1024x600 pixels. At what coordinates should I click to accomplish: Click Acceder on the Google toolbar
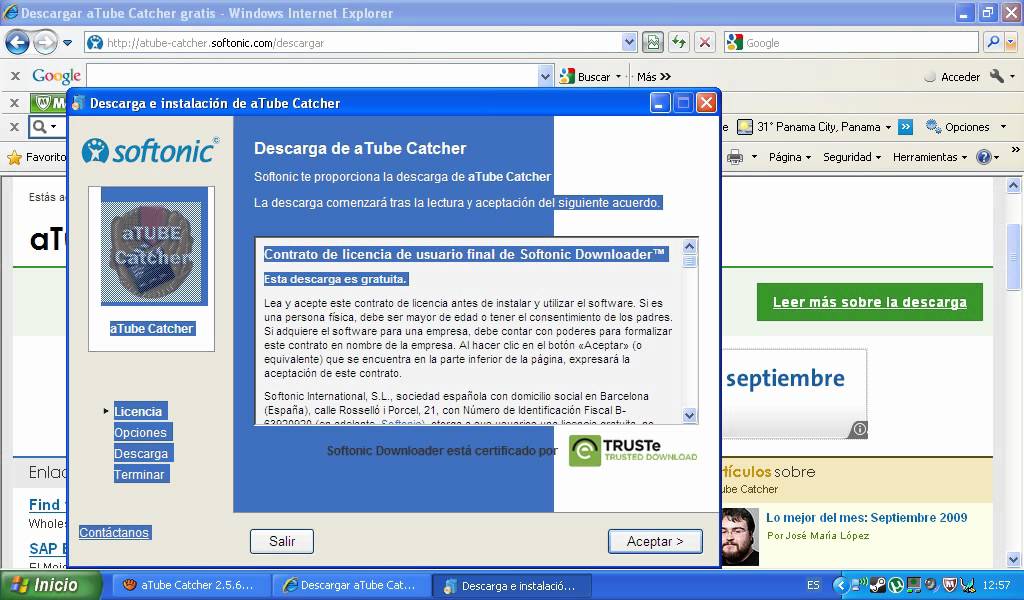click(x=952, y=77)
